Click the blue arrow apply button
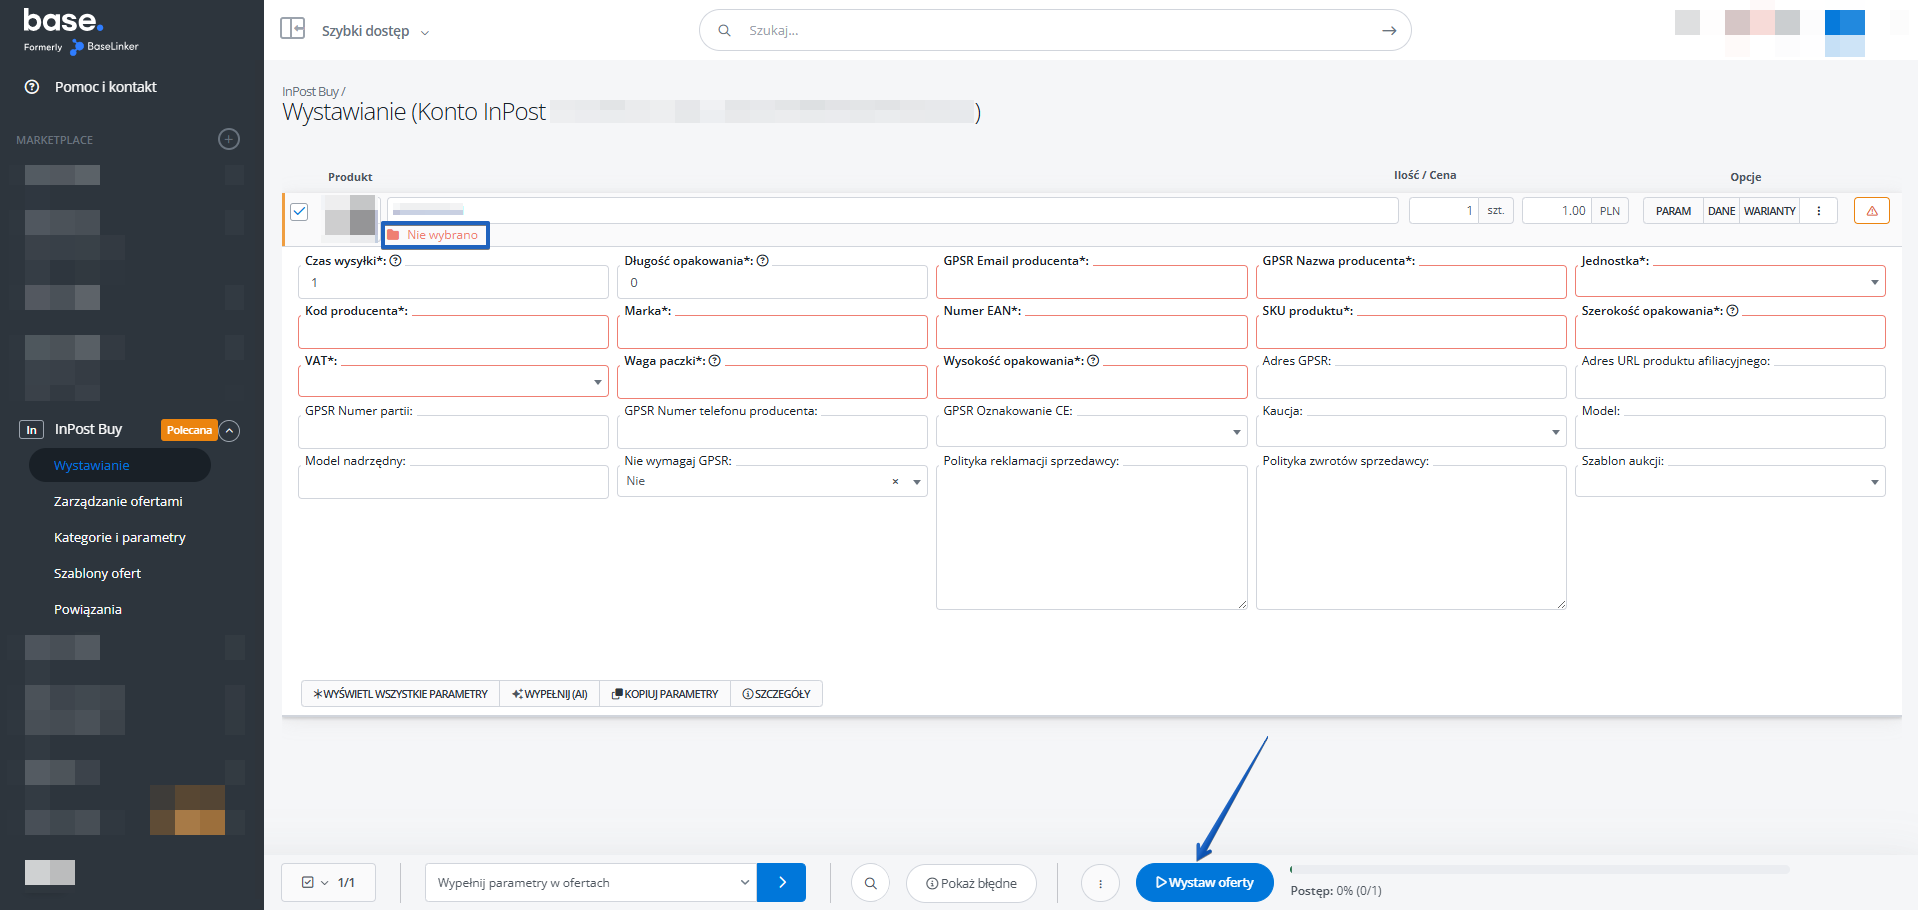 (781, 883)
